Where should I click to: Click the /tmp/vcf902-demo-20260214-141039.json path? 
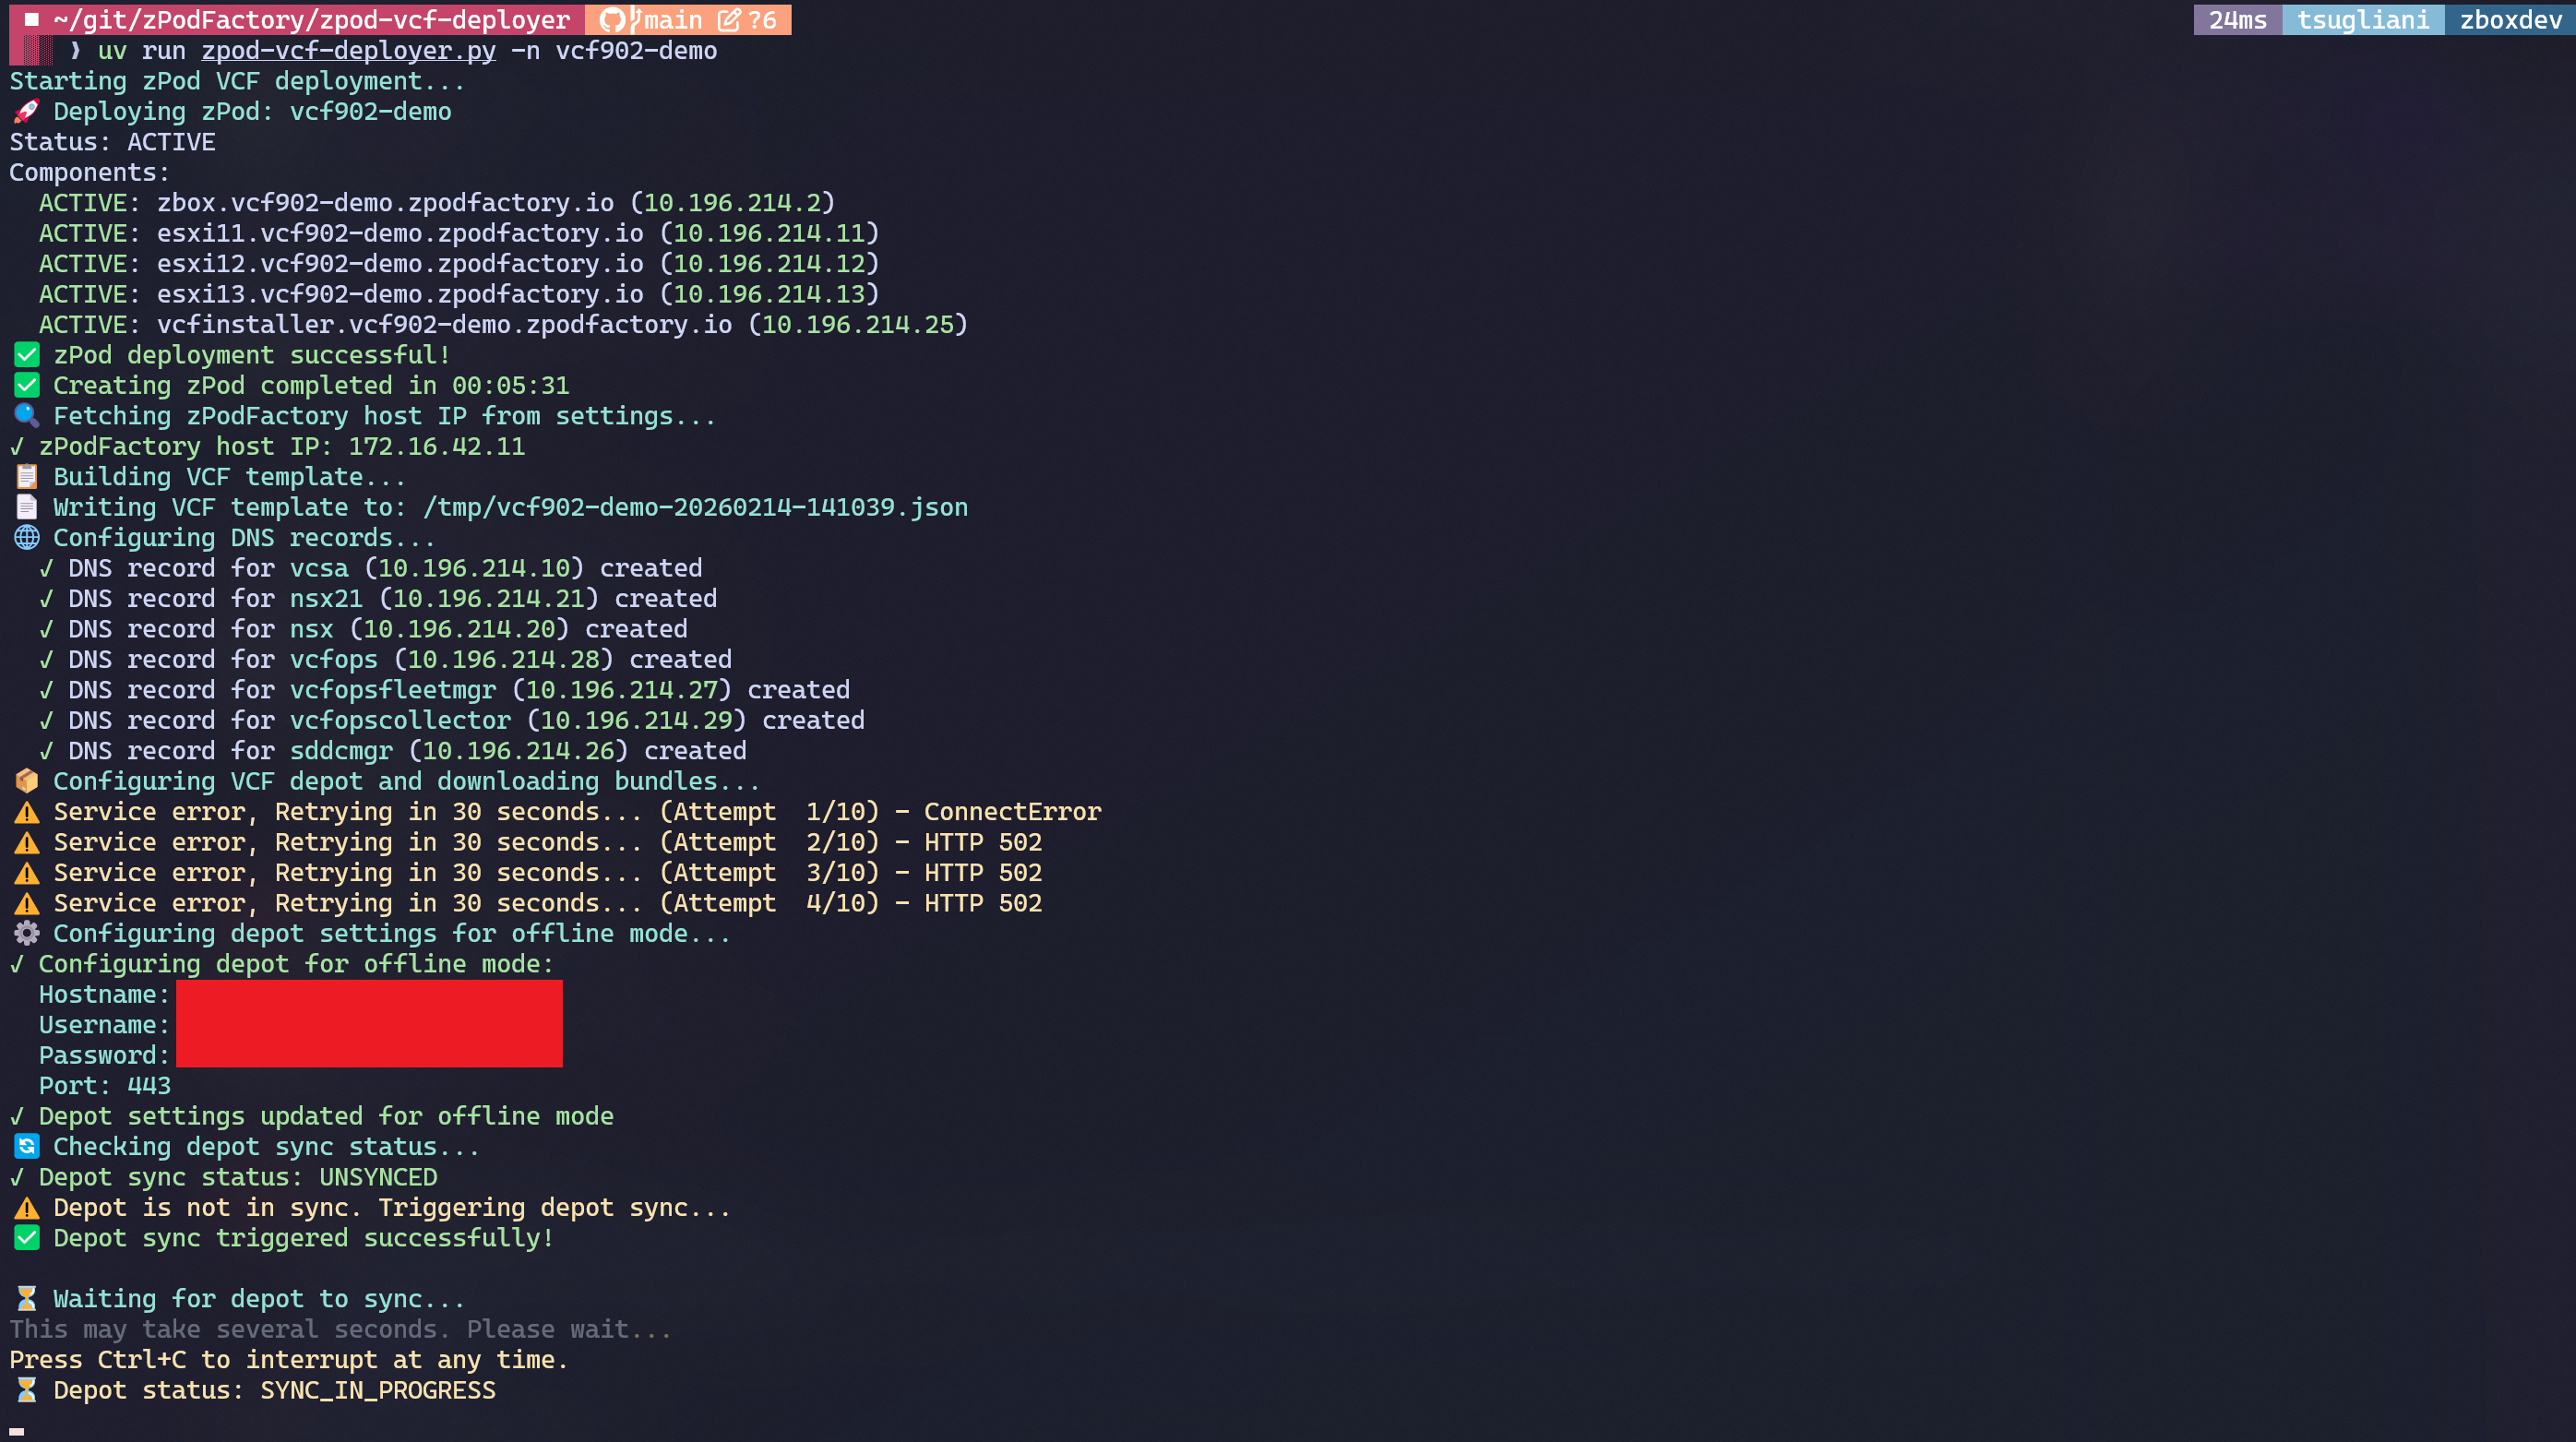(695, 507)
